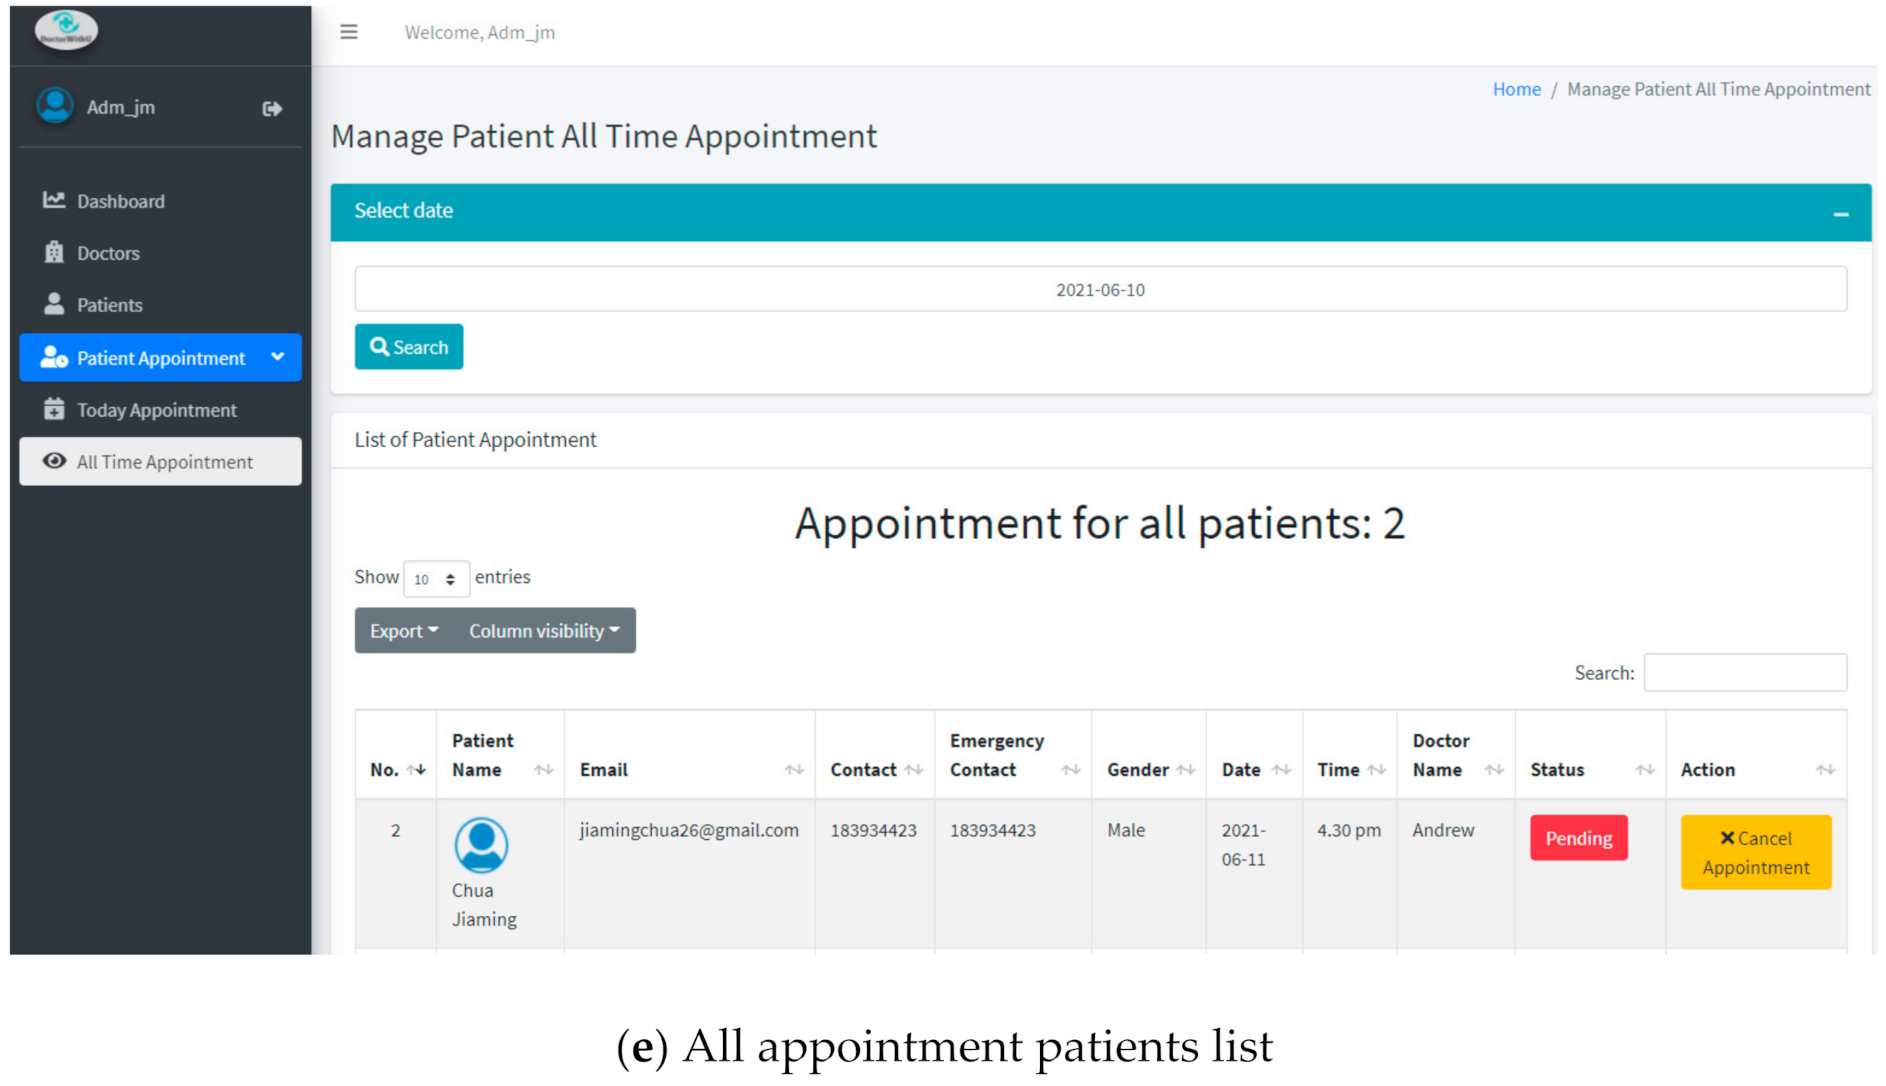
Task: Collapse the Select date panel
Action: click(x=1840, y=214)
